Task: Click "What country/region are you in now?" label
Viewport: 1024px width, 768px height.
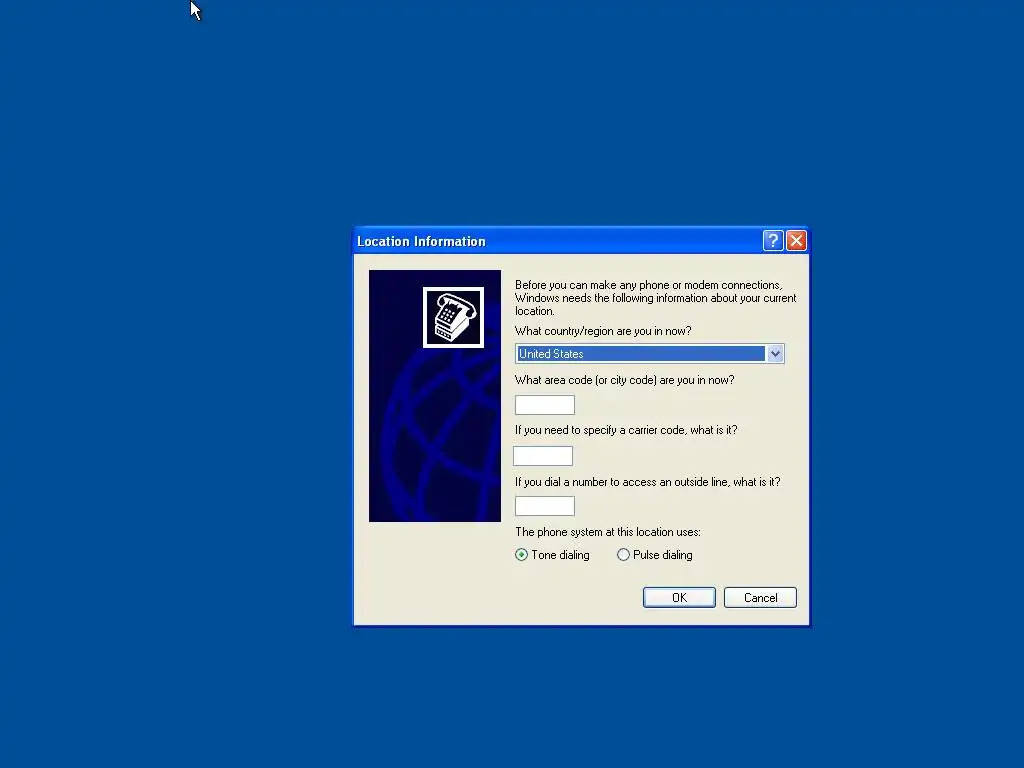Action: click(603, 331)
